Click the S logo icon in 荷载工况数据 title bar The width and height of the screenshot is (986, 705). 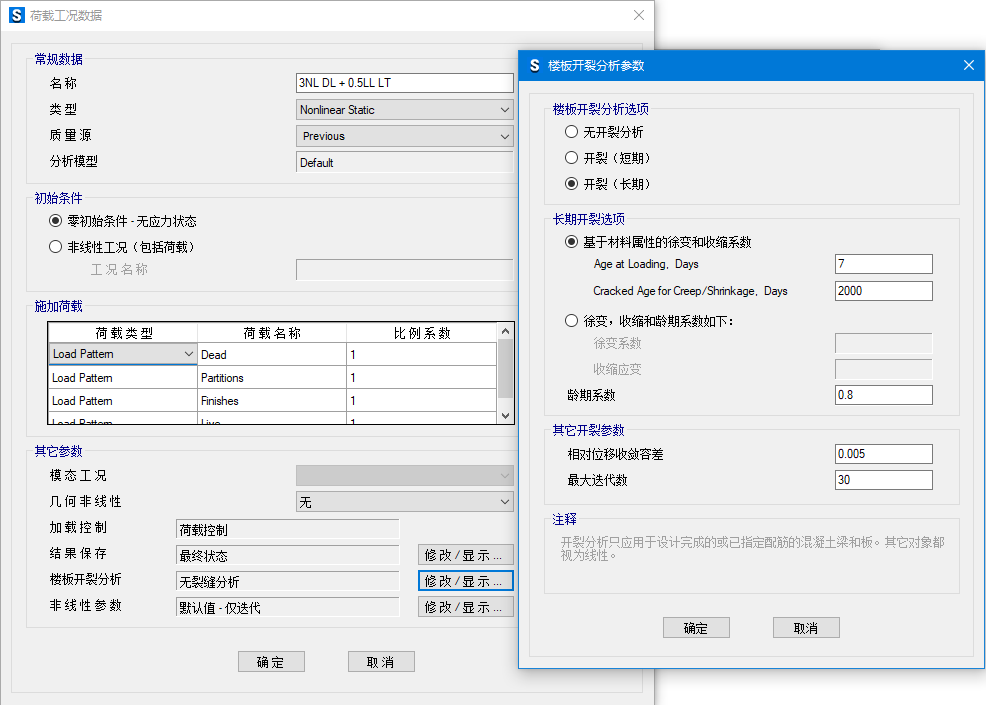coord(16,15)
